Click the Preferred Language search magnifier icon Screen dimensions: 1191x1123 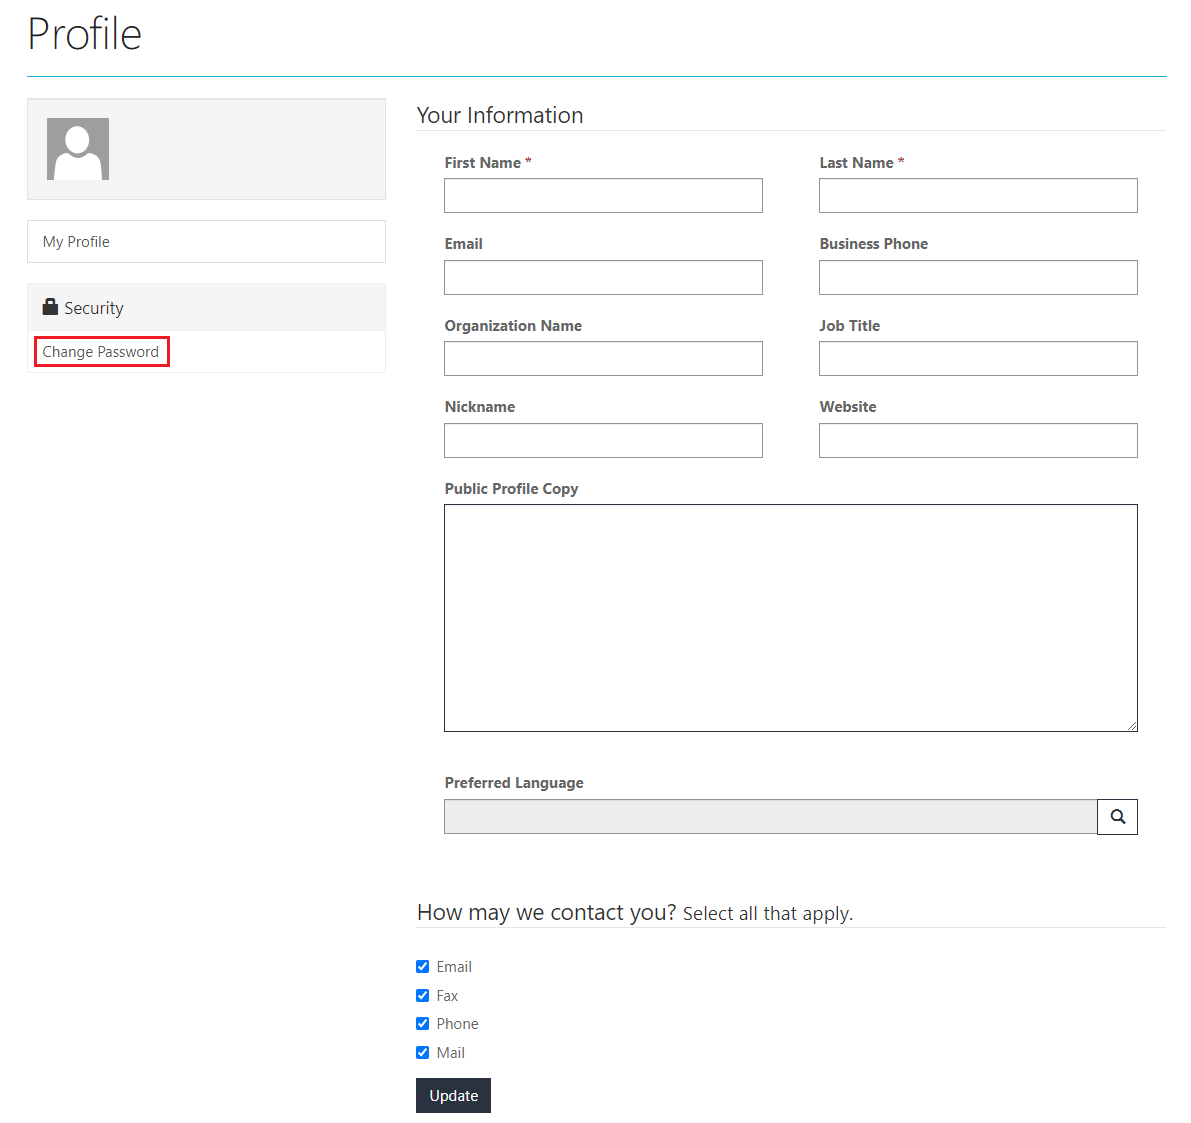1117,817
